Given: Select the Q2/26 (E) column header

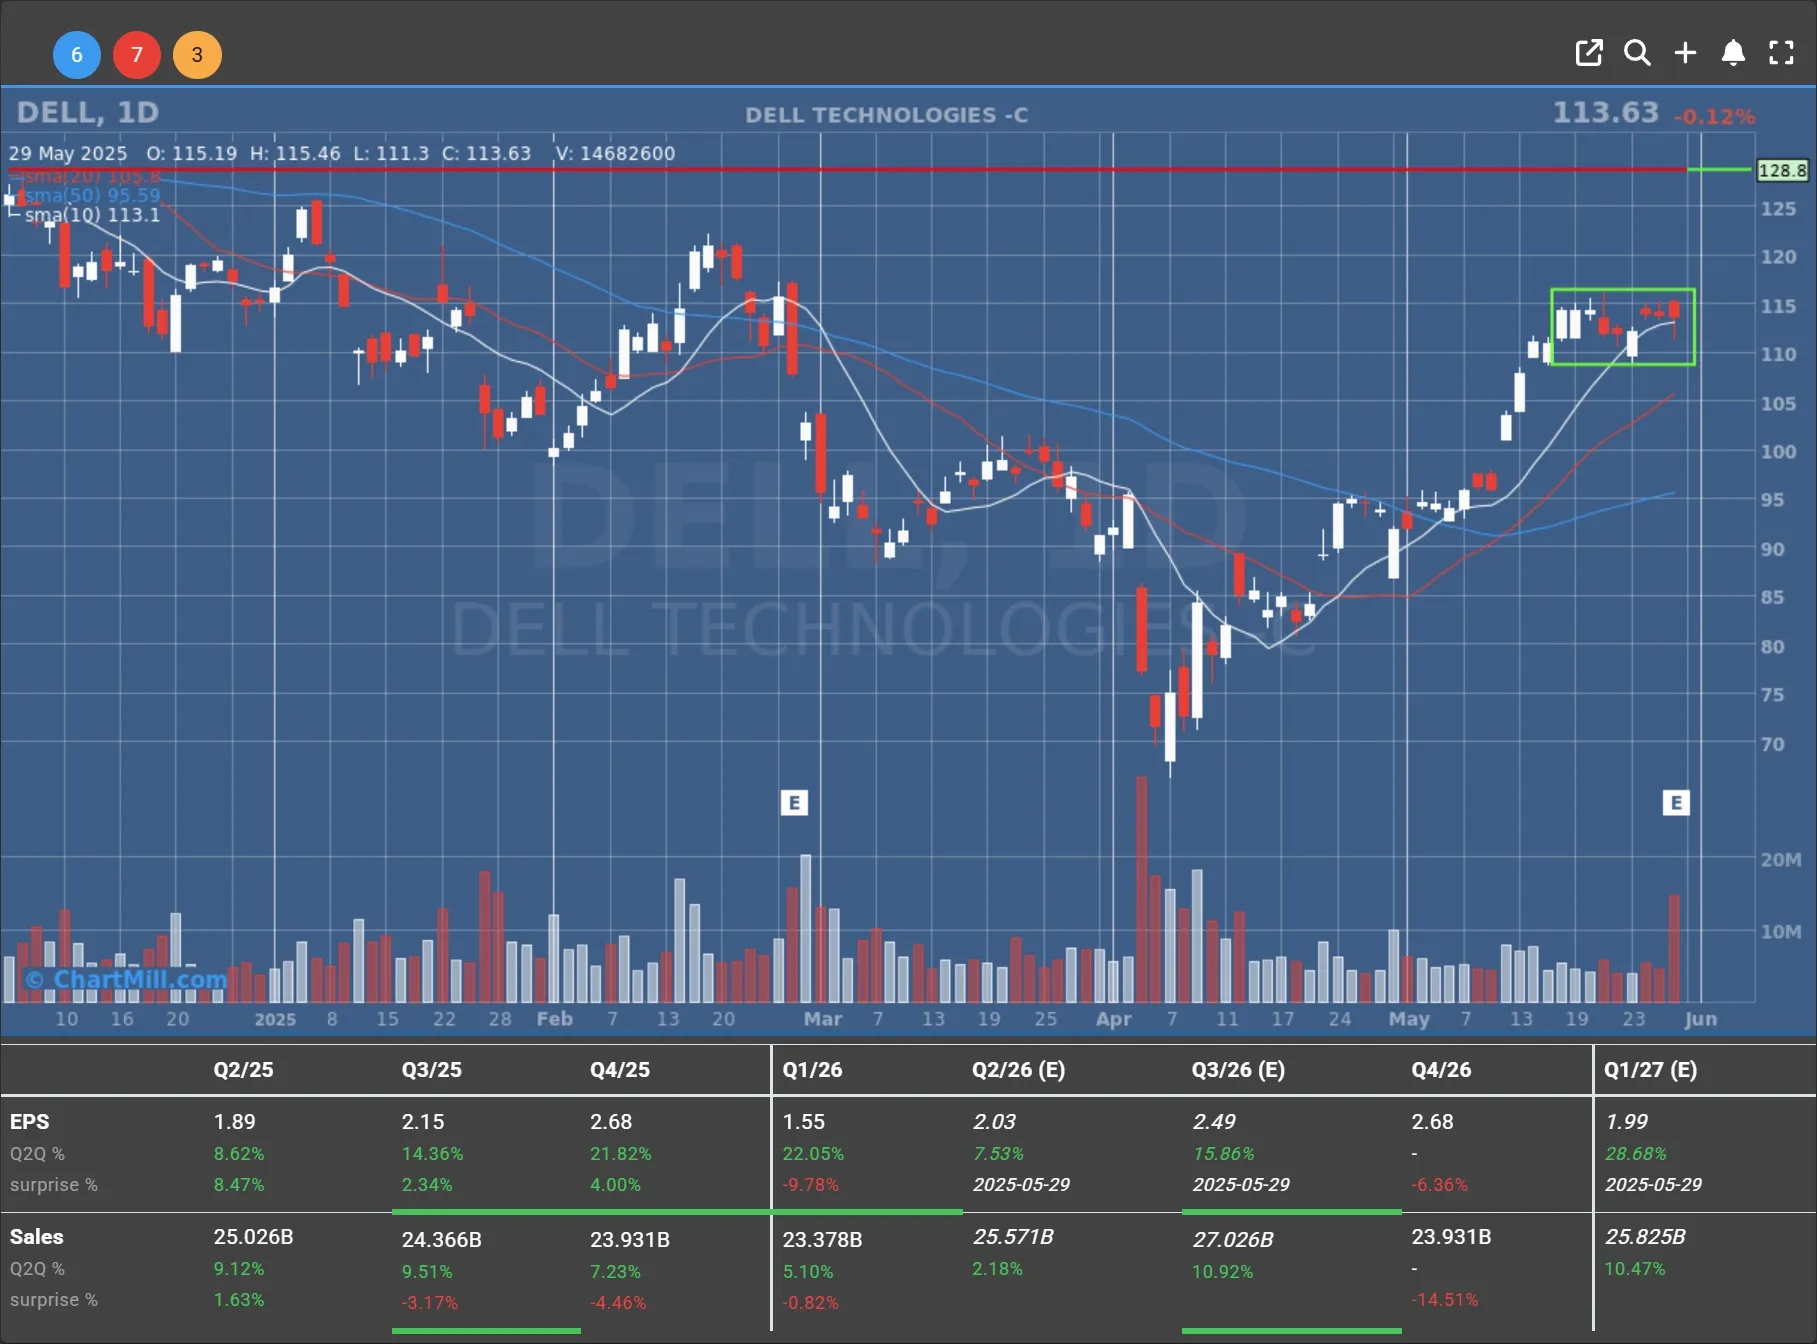Looking at the screenshot, I should coord(1018,1070).
